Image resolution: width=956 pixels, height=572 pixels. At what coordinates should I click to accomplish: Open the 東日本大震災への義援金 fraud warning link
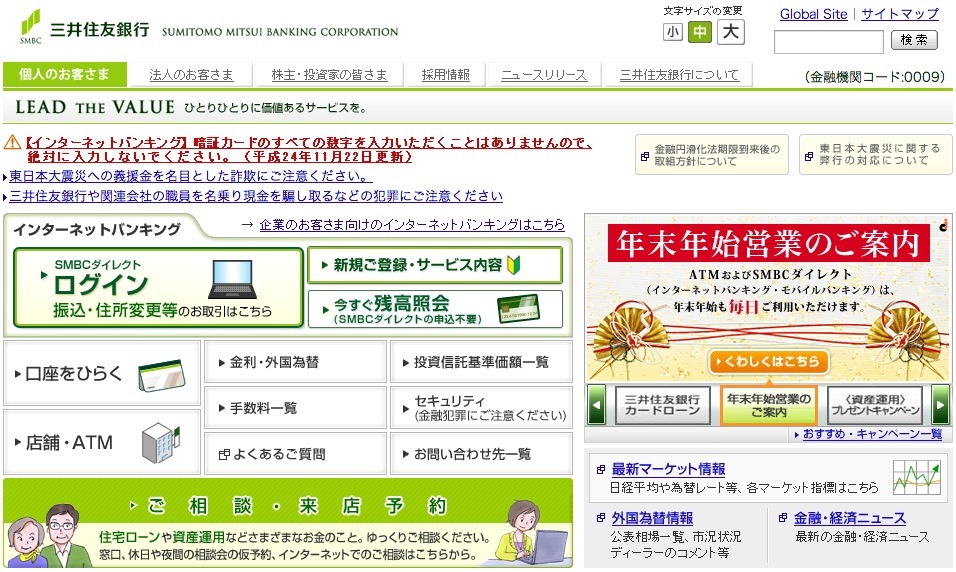(x=190, y=176)
